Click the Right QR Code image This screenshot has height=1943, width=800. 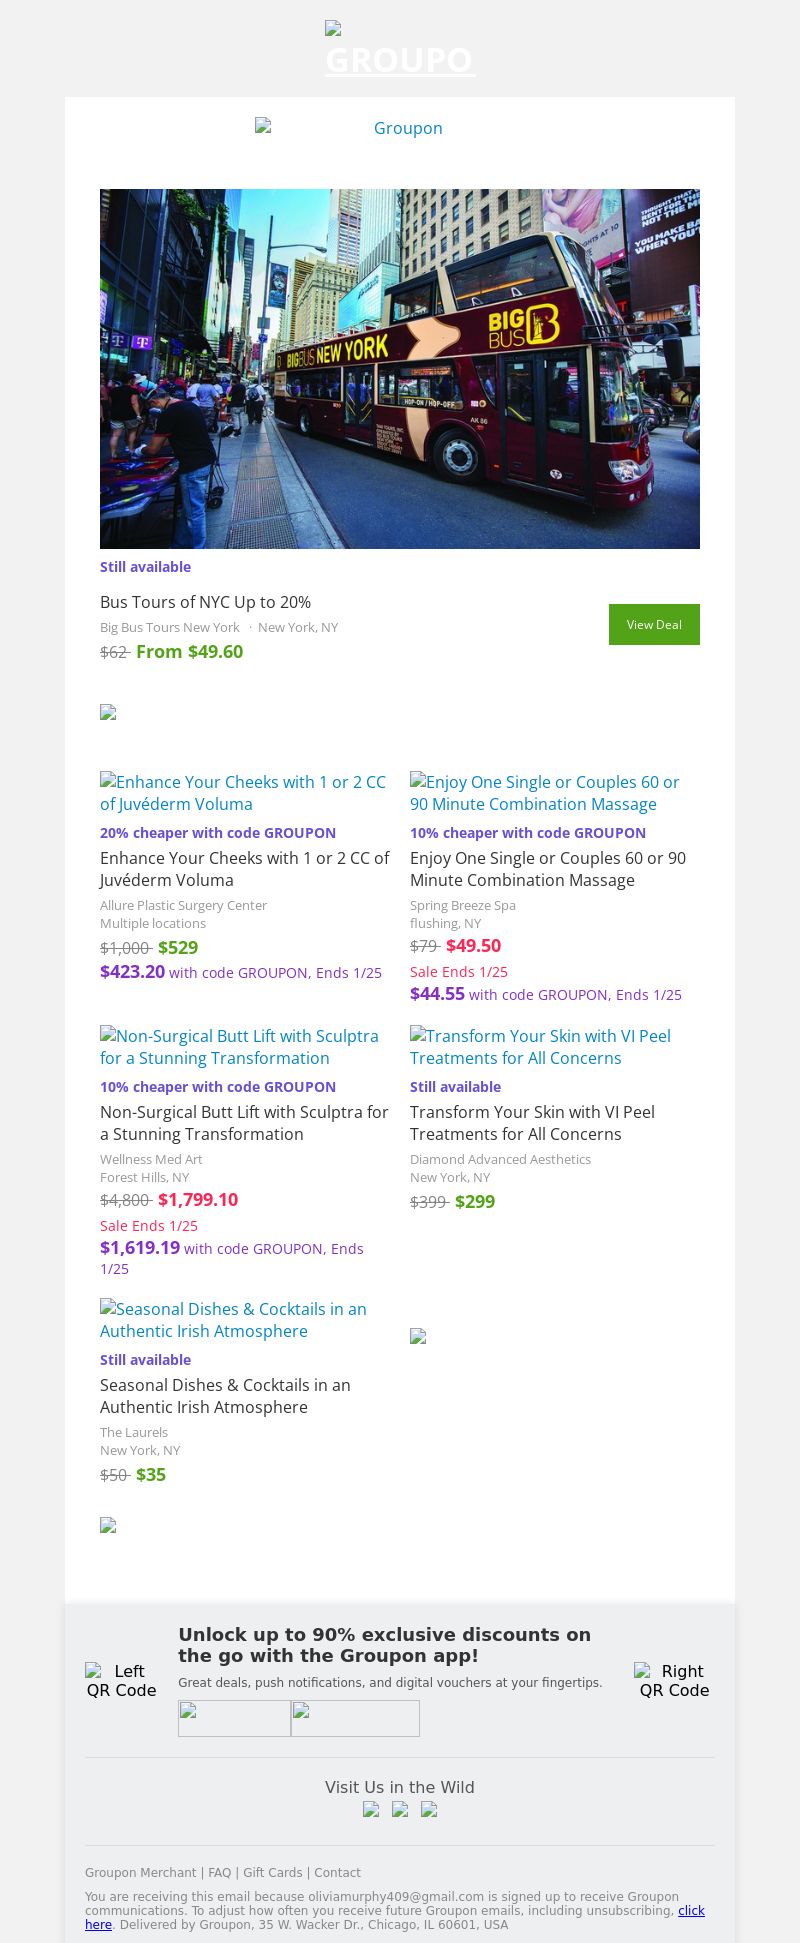(674, 1681)
